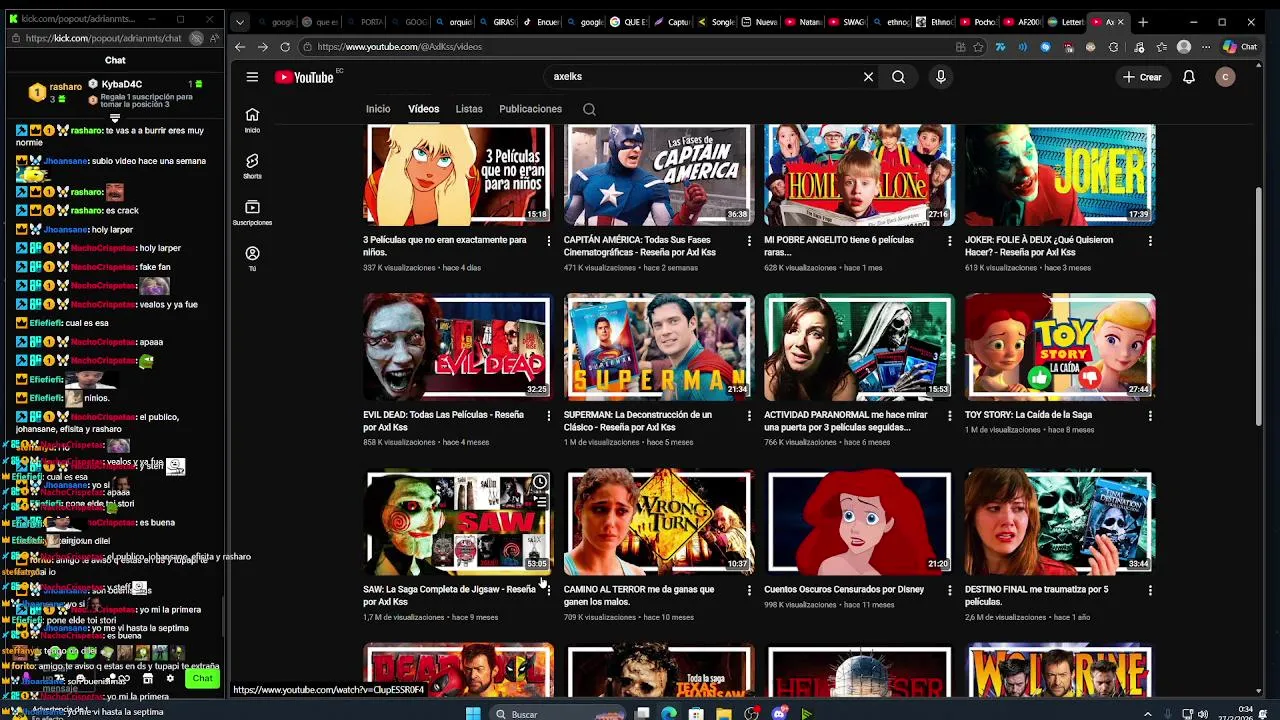1280x720 pixels.
Task: Open options for EVIL DEAD video
Action: click(x=548, y=415)
